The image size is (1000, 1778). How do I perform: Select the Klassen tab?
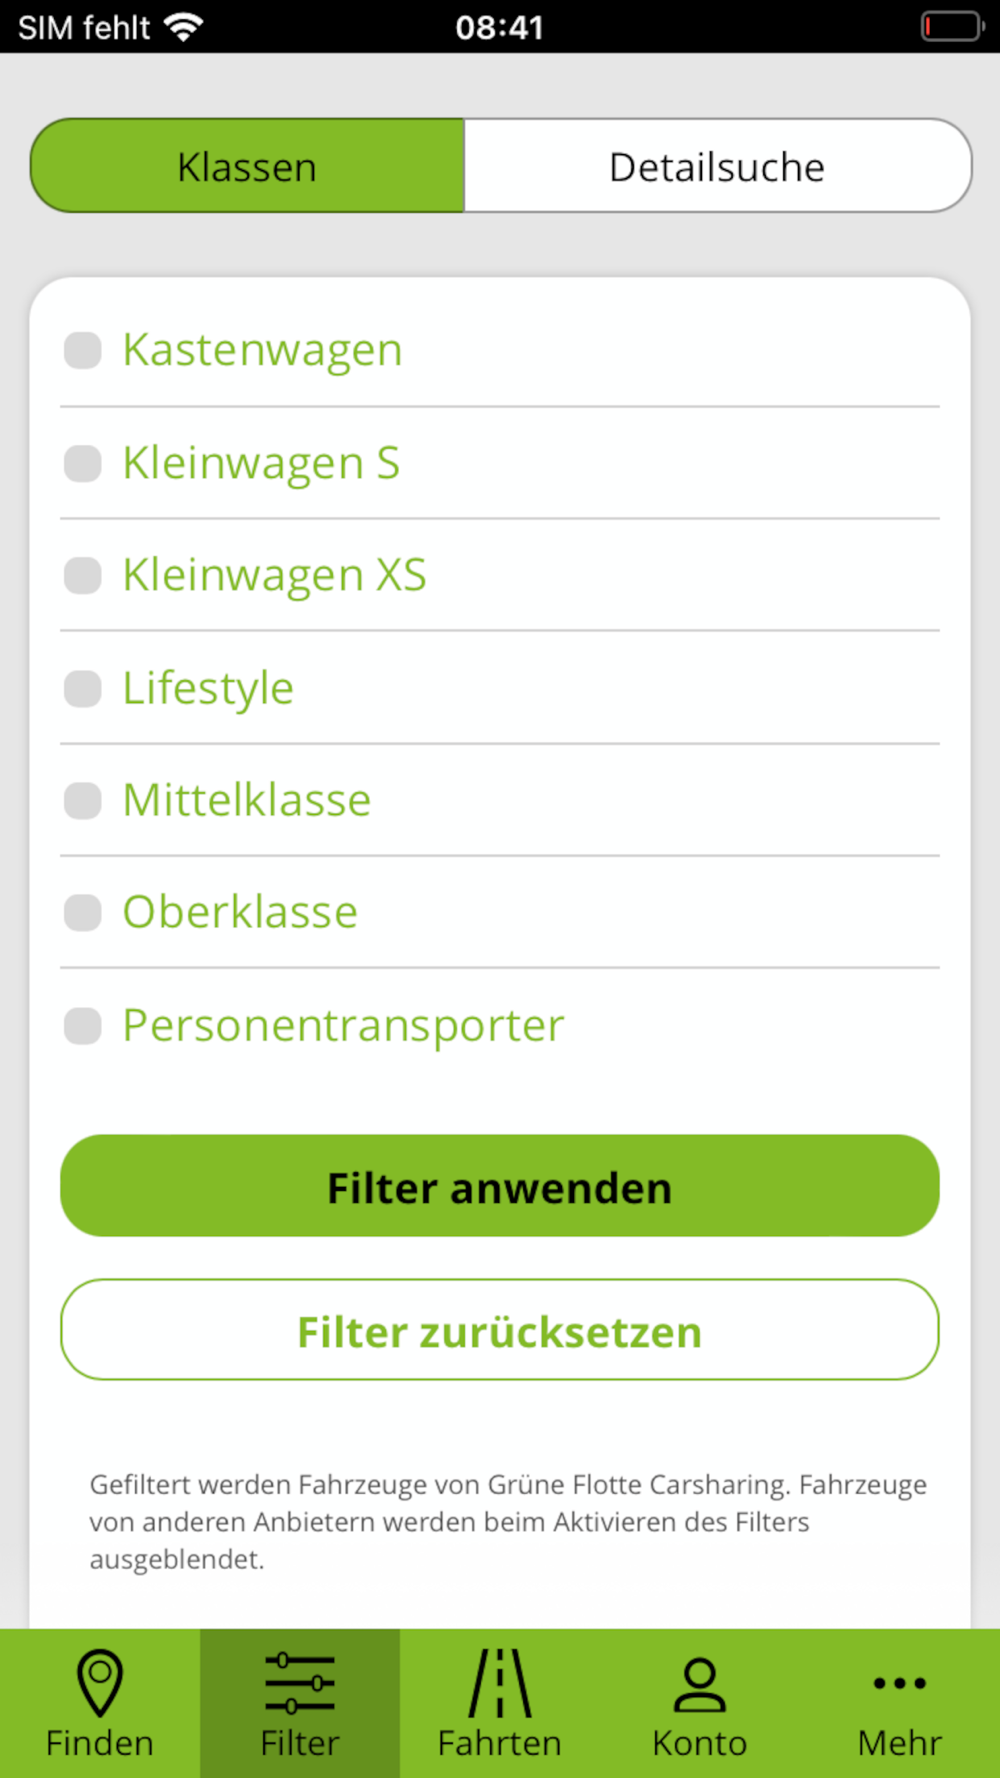(x=247, y=166)
